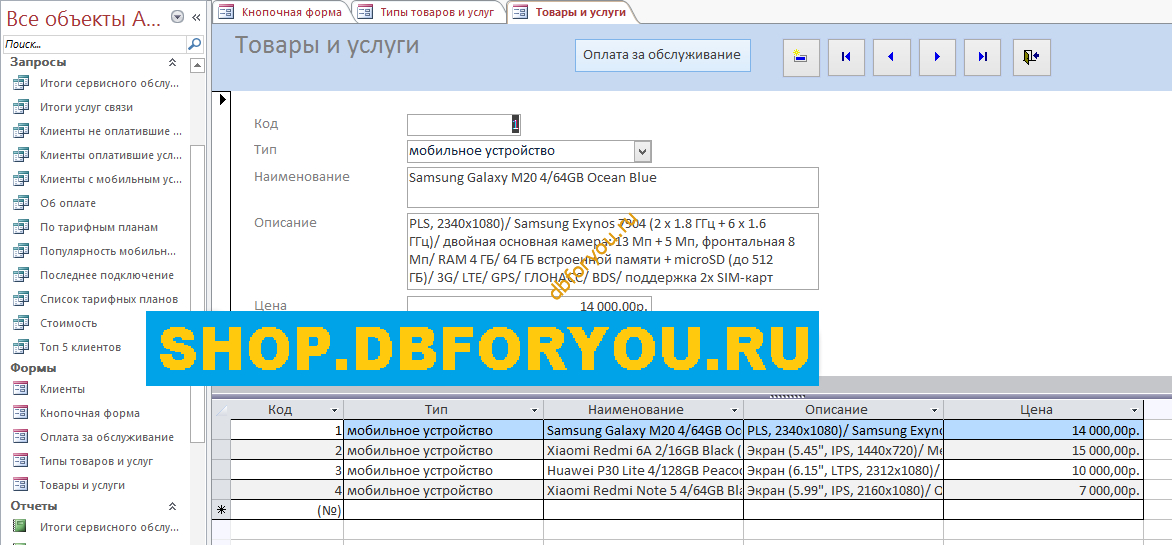Click navigation pane scrollbar up arrow
This screenshot has height=545, width=1172.
point(197,66)
